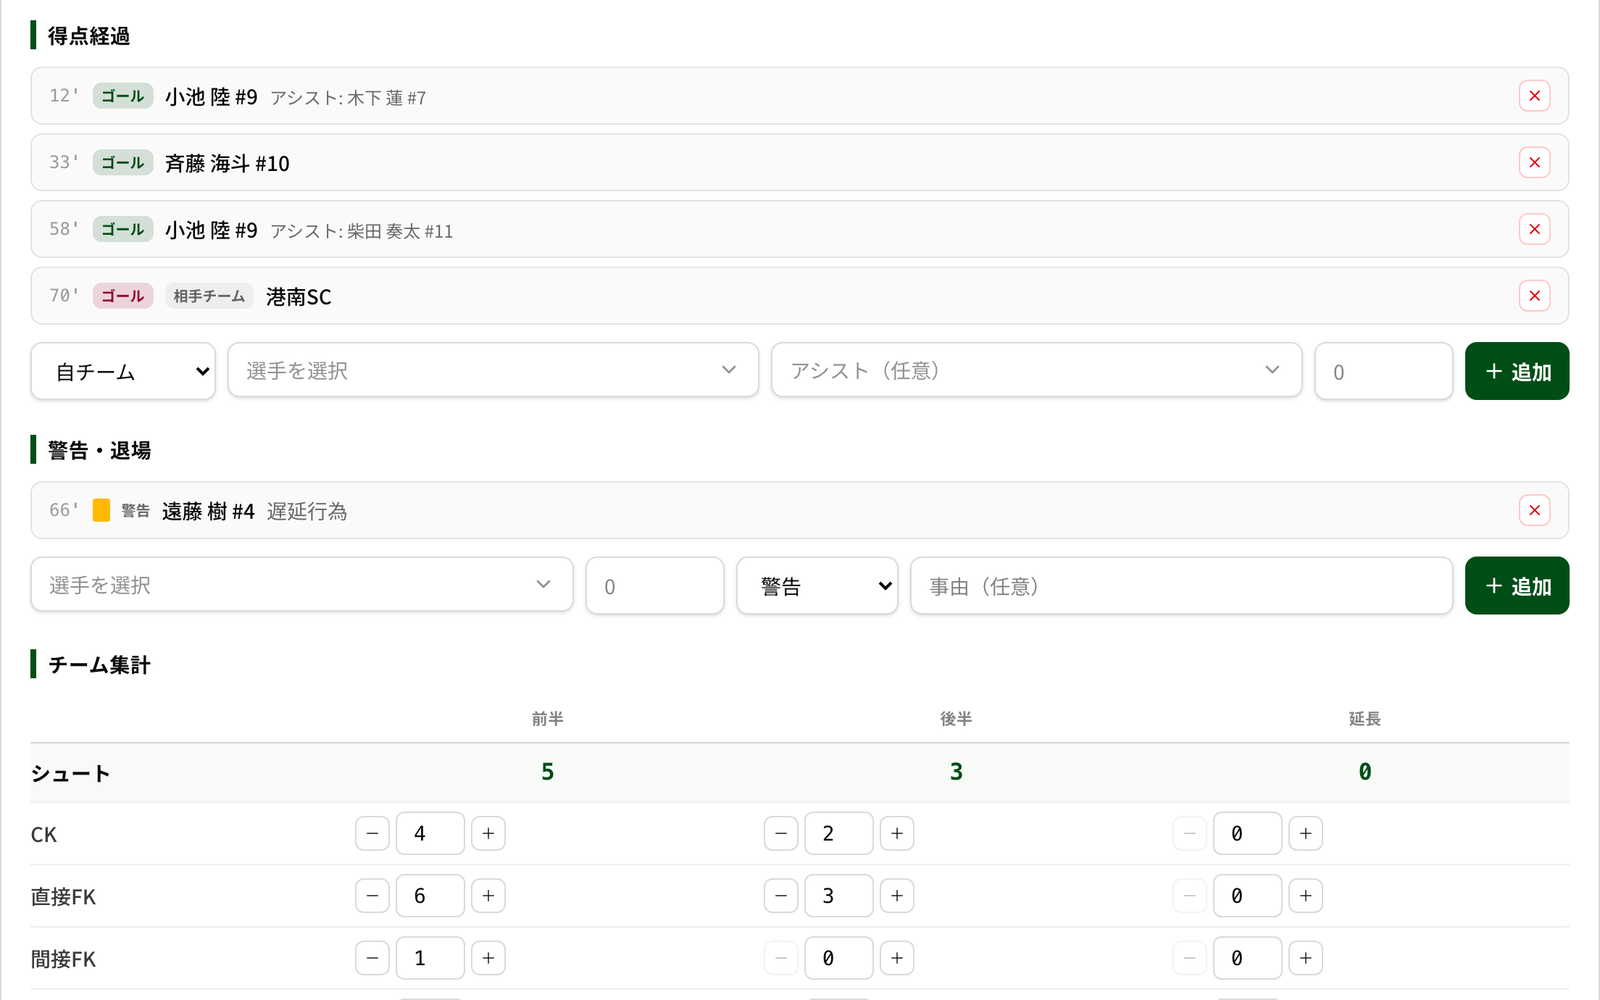
Task: Click the 遅延行為 reason text
Action: coord(307,512)
